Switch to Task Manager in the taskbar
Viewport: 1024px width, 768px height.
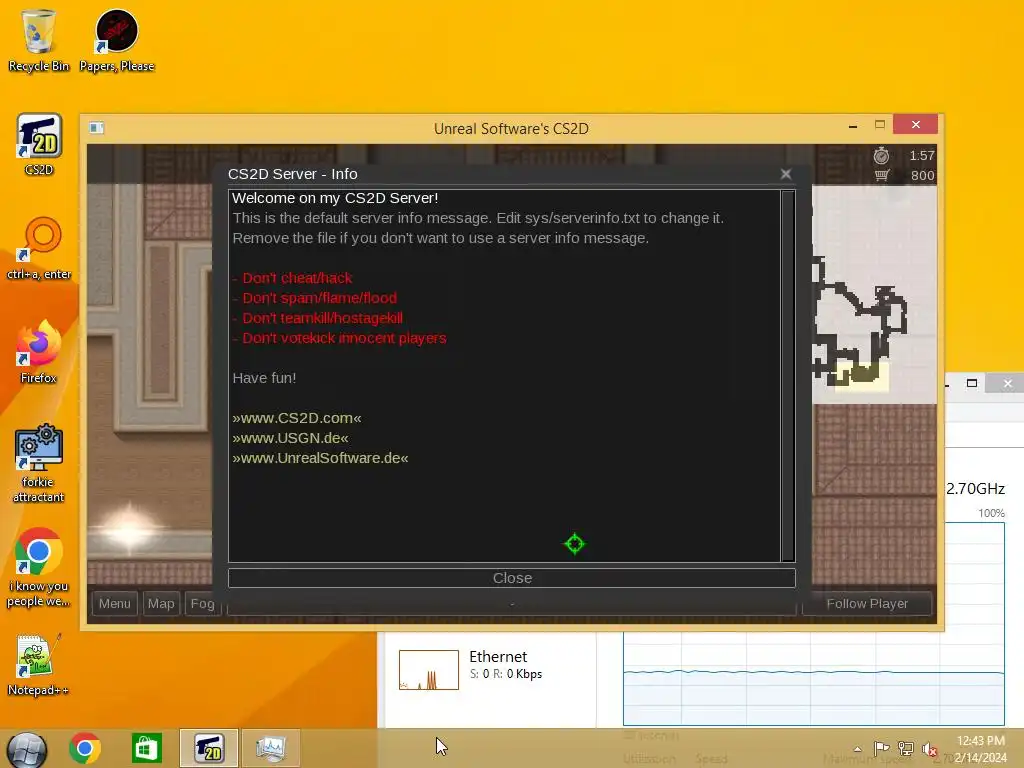click(271, 748)
